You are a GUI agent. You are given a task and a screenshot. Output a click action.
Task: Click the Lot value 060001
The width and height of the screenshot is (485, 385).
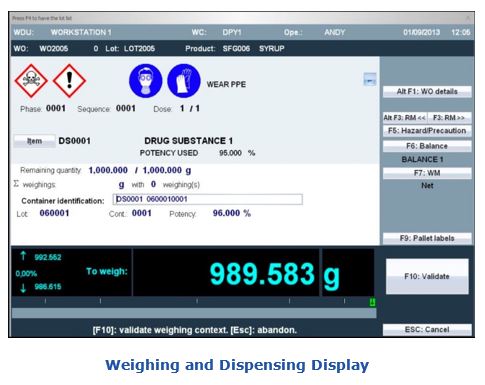click(54, 213)
